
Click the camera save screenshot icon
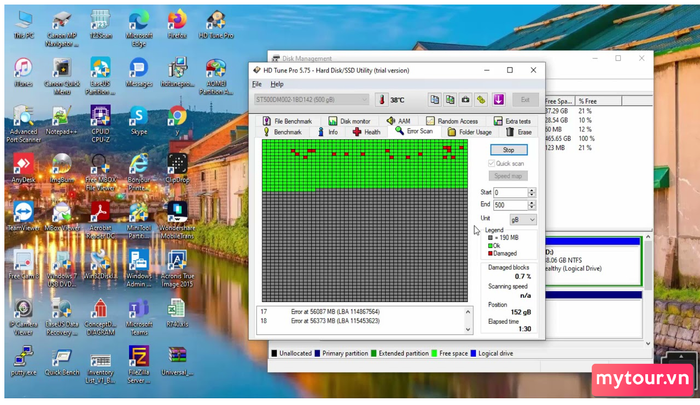point(465,100)
